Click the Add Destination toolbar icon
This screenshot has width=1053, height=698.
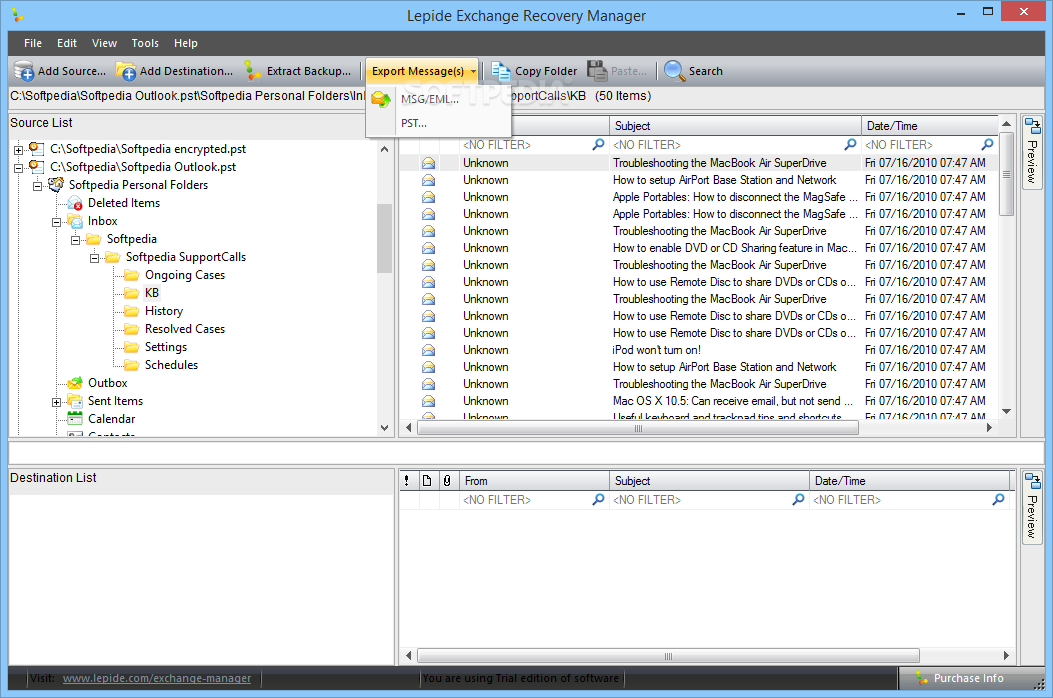pos(126,71)
